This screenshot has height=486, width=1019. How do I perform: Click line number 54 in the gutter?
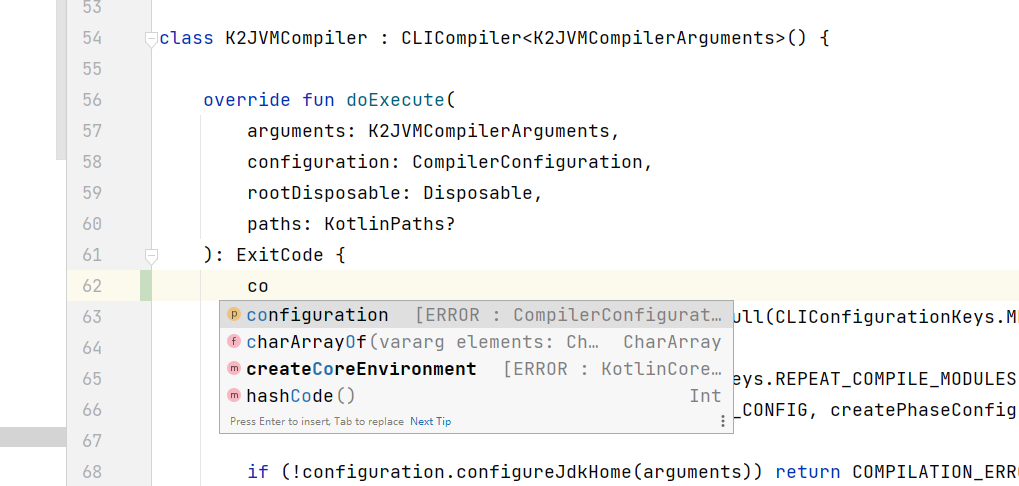92,38
